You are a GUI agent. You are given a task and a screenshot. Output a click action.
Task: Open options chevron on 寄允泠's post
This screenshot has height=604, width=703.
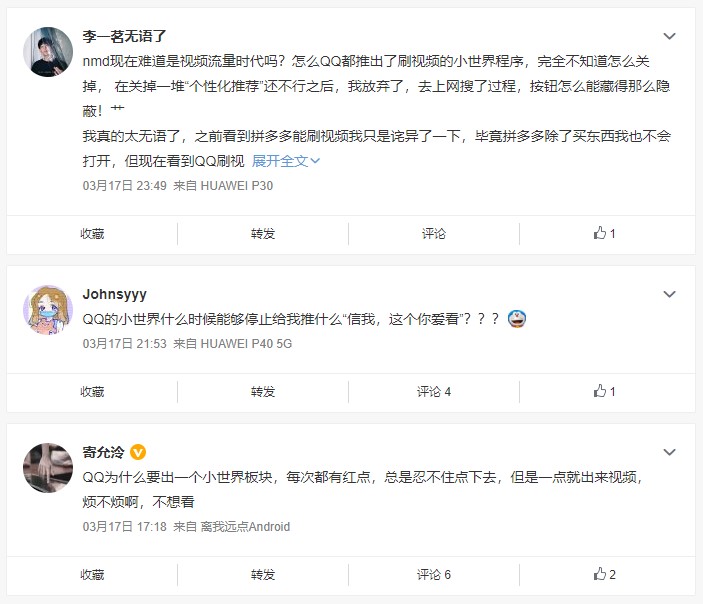tap(669, 452)
